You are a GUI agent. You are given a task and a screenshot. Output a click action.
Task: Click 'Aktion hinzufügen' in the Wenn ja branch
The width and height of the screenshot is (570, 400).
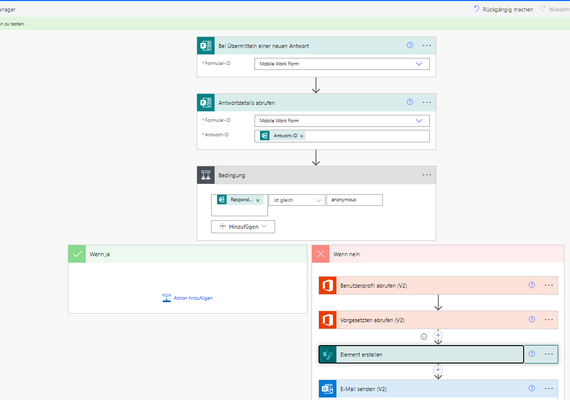[188, 298]
